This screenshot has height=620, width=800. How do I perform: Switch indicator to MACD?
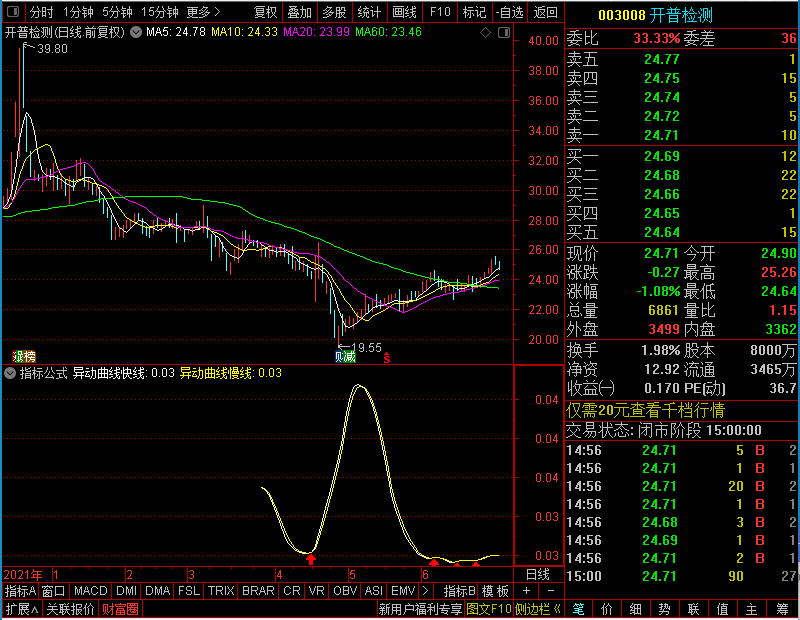tap(90, 591)
